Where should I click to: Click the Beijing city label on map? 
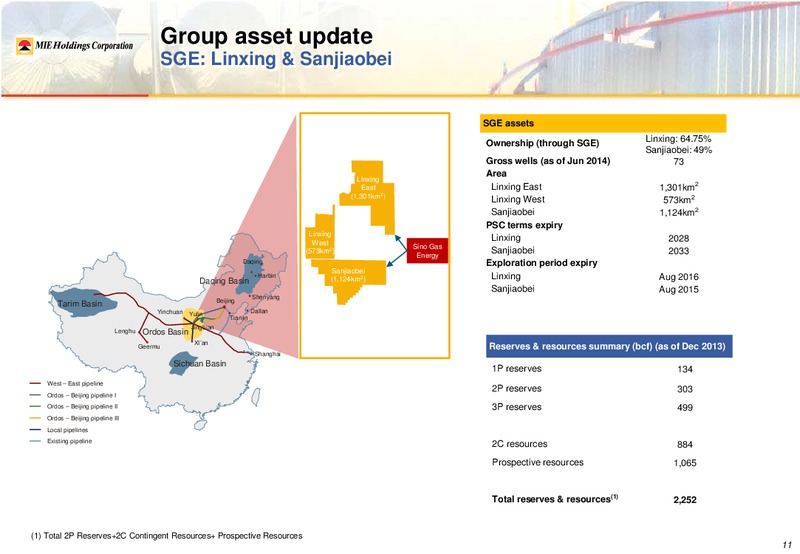(225, 300)
